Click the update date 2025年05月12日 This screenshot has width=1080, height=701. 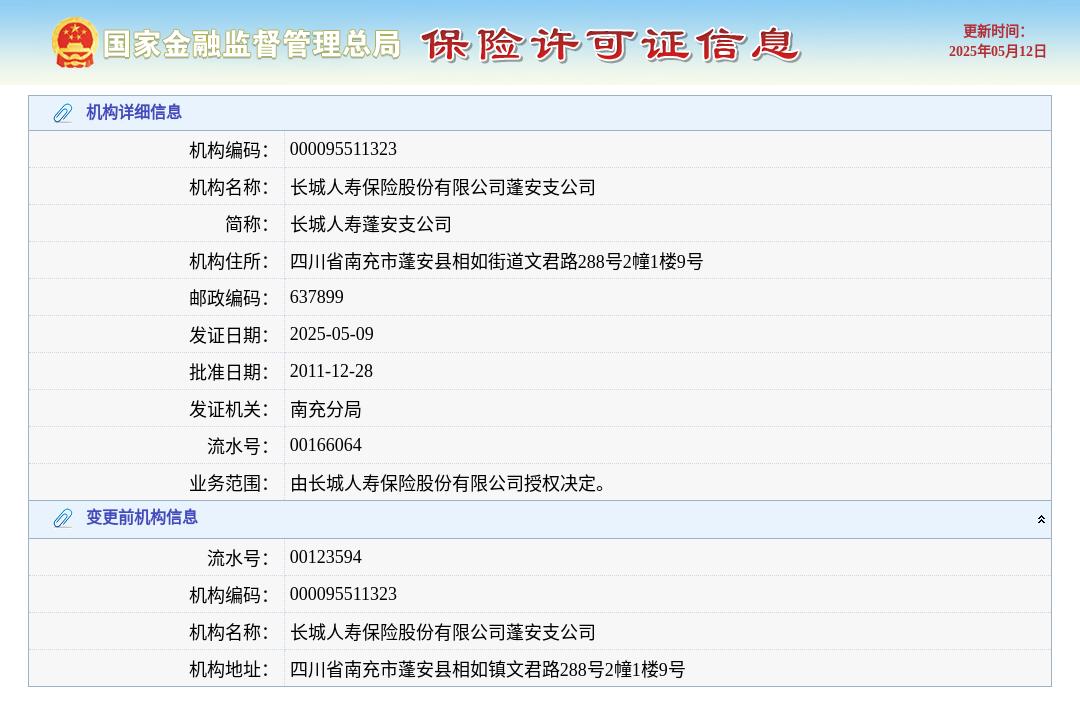pyautogui.click(x=997, y=52)
